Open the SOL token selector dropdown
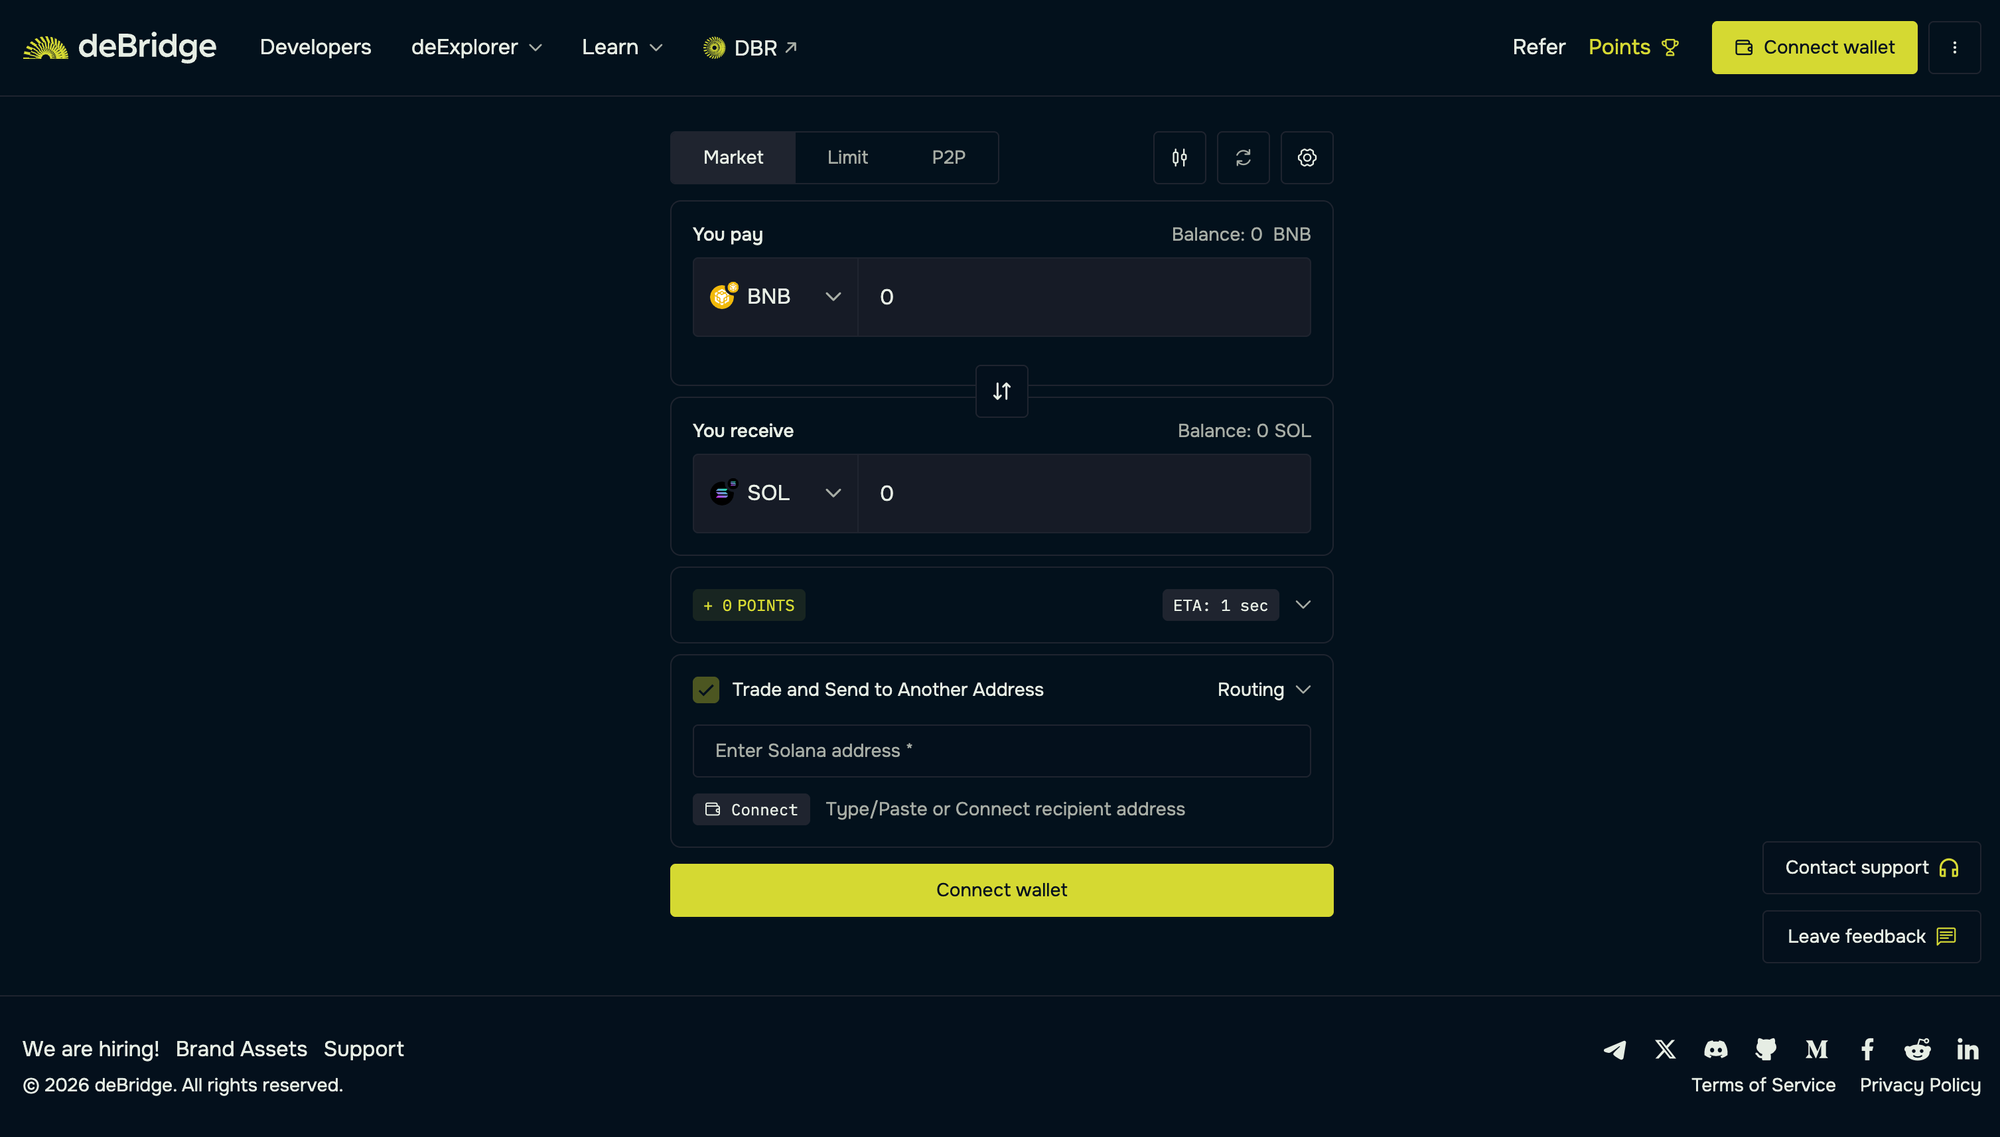The height and width of the screenshot is (1137, 2000). [x=775, y=493]
